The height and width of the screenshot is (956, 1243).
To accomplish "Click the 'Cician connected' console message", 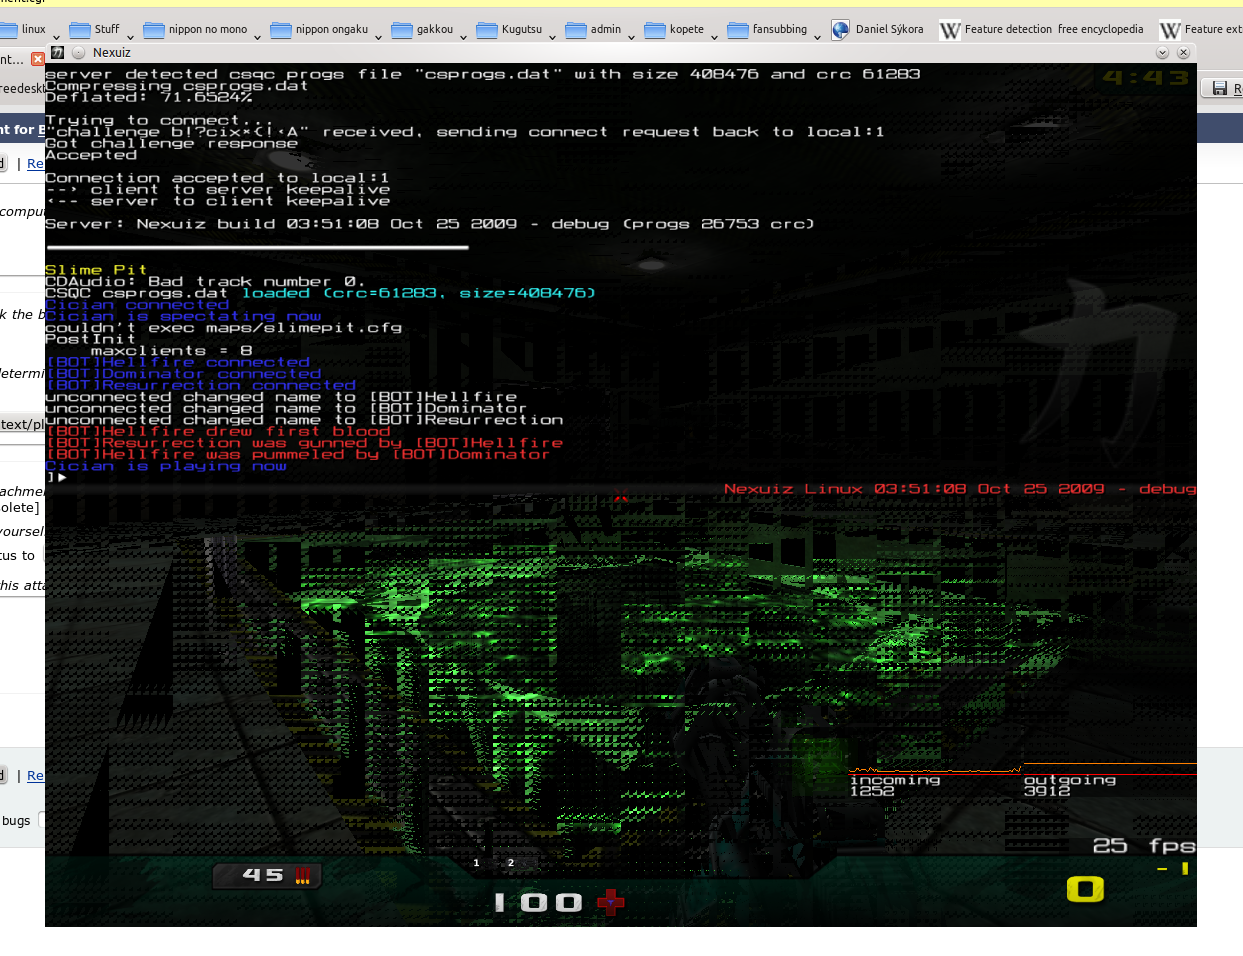I will point(137,305).
